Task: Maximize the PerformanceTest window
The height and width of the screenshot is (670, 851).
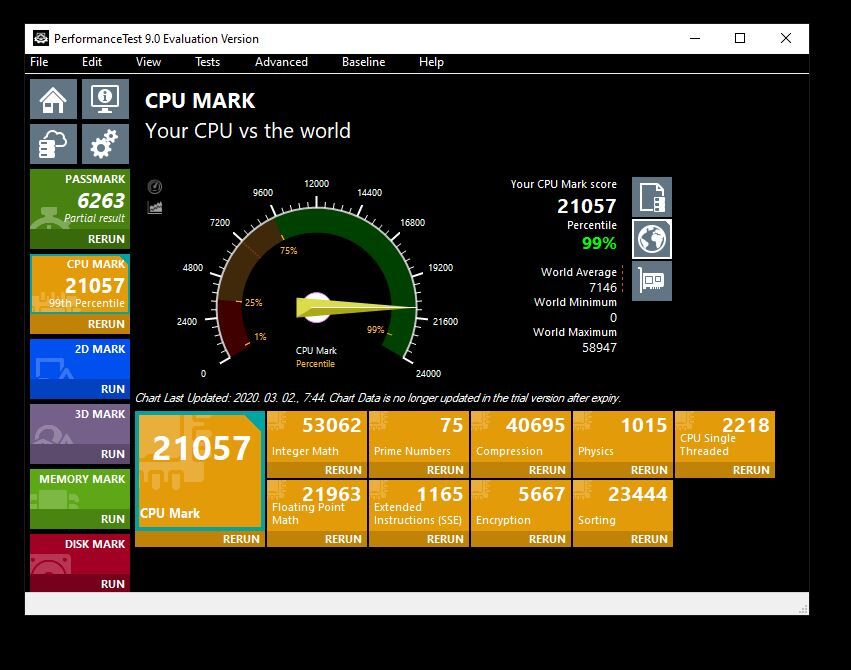Action: (x=740, y=38)
